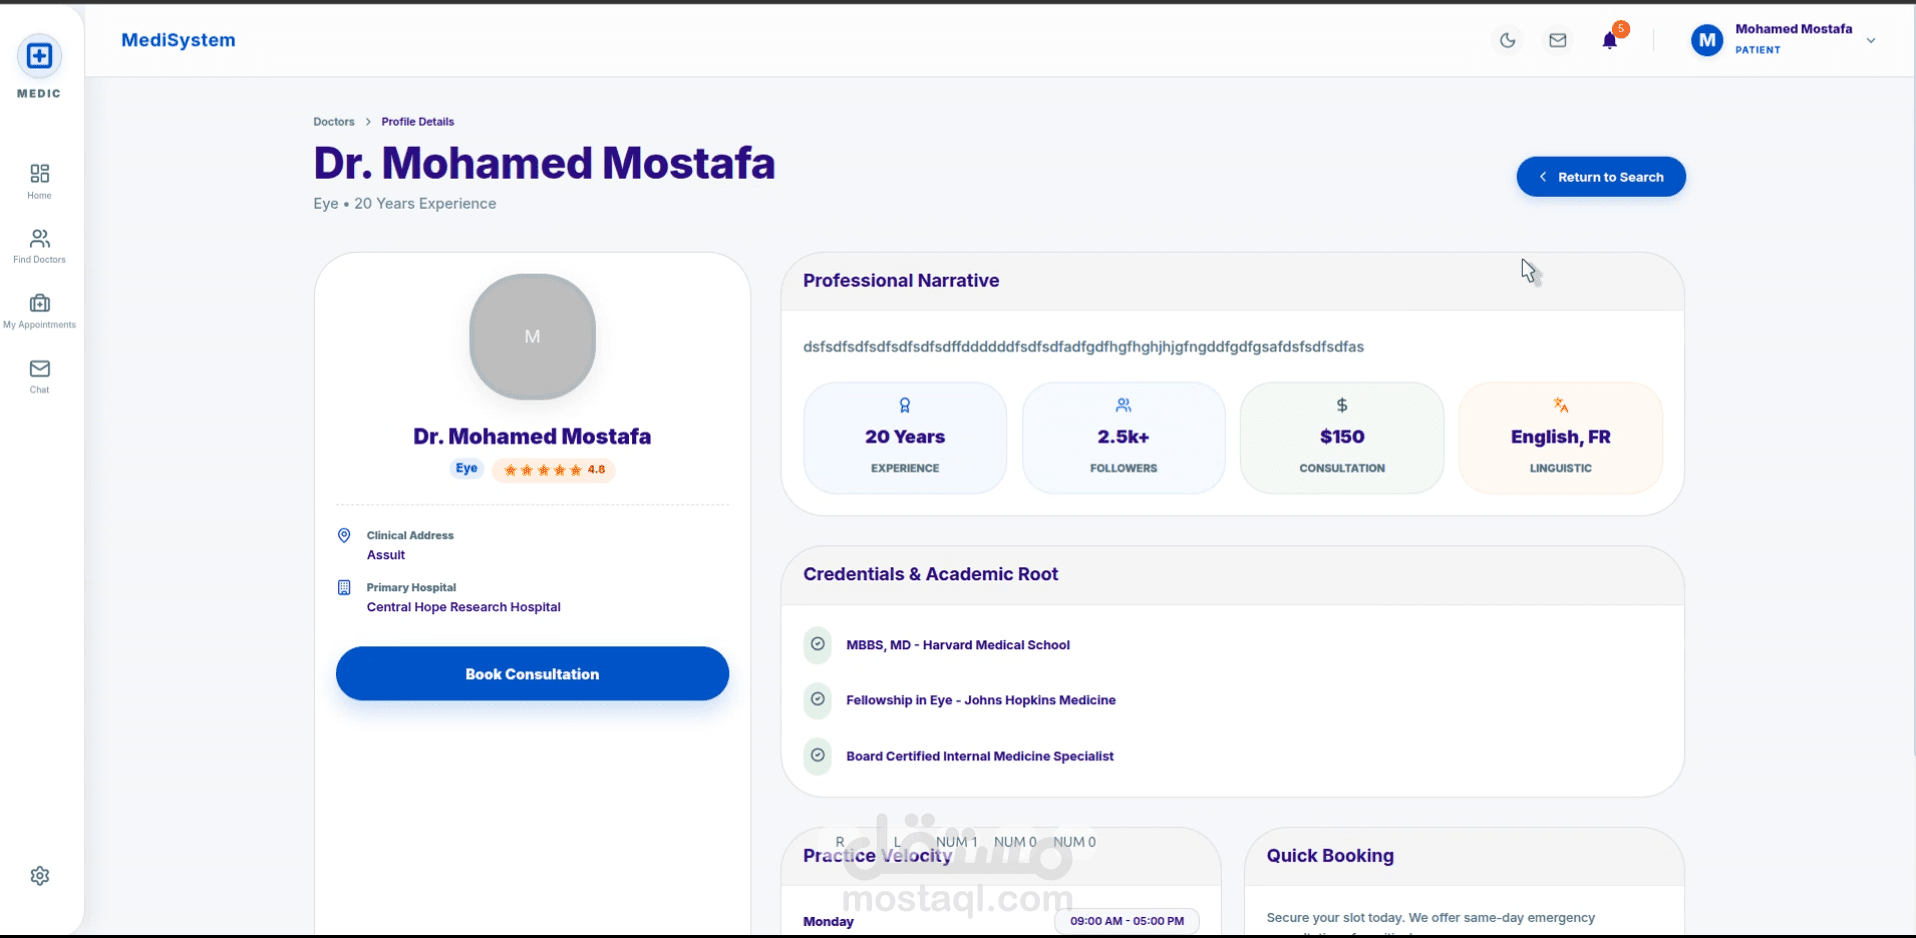
Task: Open the notifications bell
Action: [1610, 41]
